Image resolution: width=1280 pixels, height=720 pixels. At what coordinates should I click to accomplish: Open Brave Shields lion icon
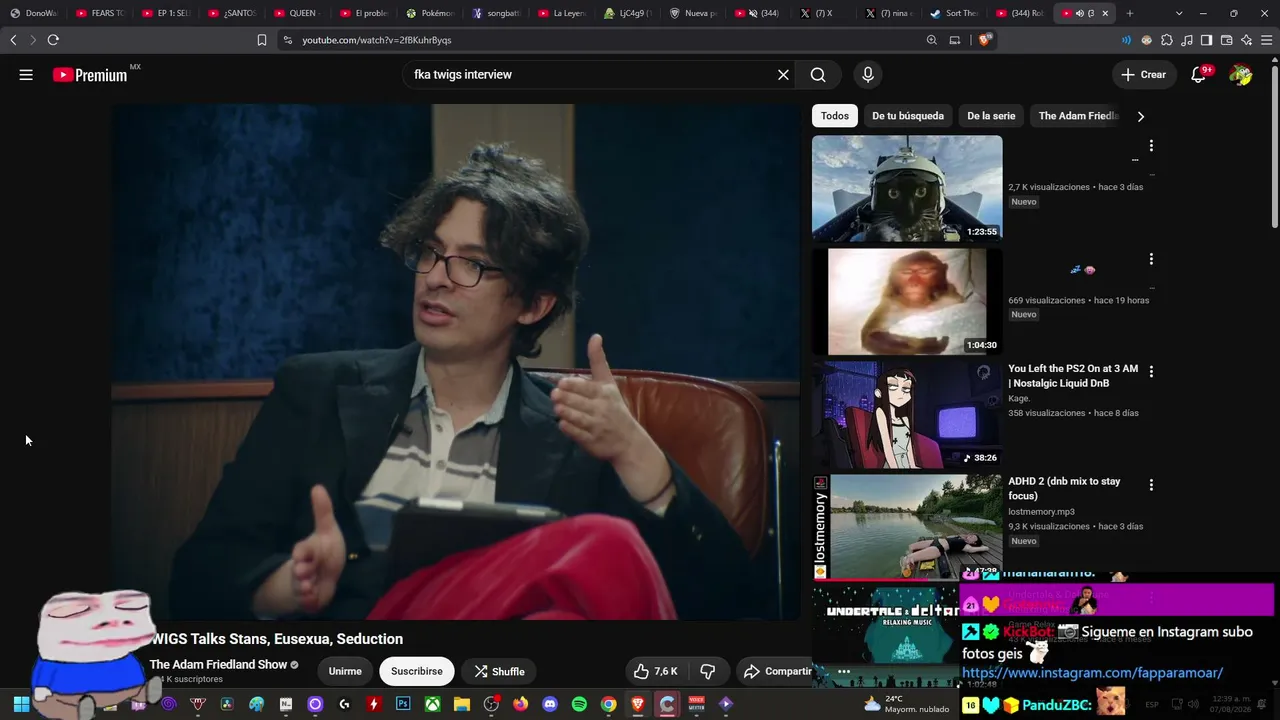tap(985, 40)
